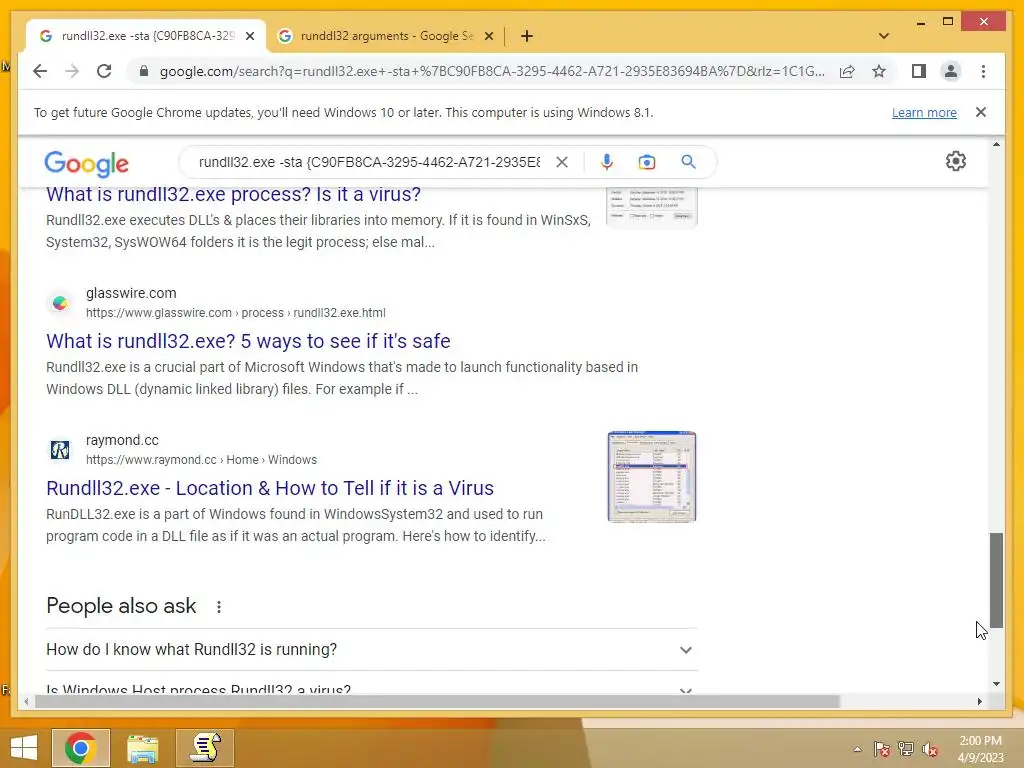1024x768 pixels.
Task: Click the glasswire favicon icon
Action: click(x=60, y=303)
